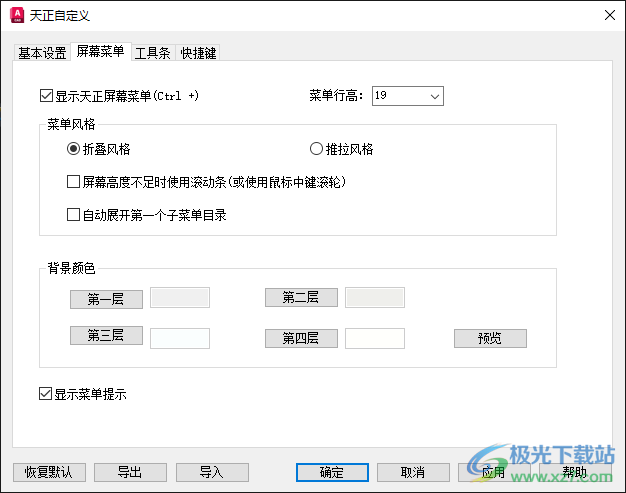Pick the fourth layer color swatch
Viewport: 626px width, 493px height.
(x=375, y=339)
